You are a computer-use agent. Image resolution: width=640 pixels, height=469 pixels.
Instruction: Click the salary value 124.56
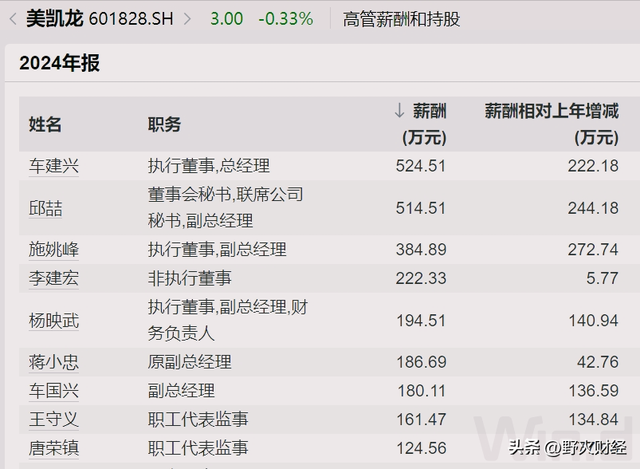click(421, 448)
